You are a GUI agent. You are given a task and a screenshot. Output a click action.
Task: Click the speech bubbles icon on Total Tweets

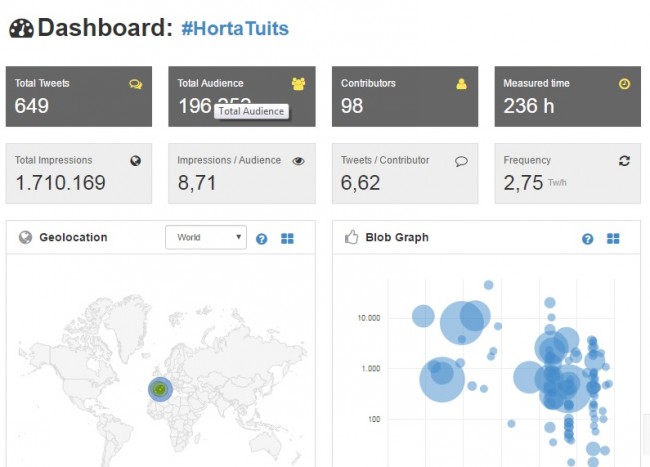tap(136, 84)
